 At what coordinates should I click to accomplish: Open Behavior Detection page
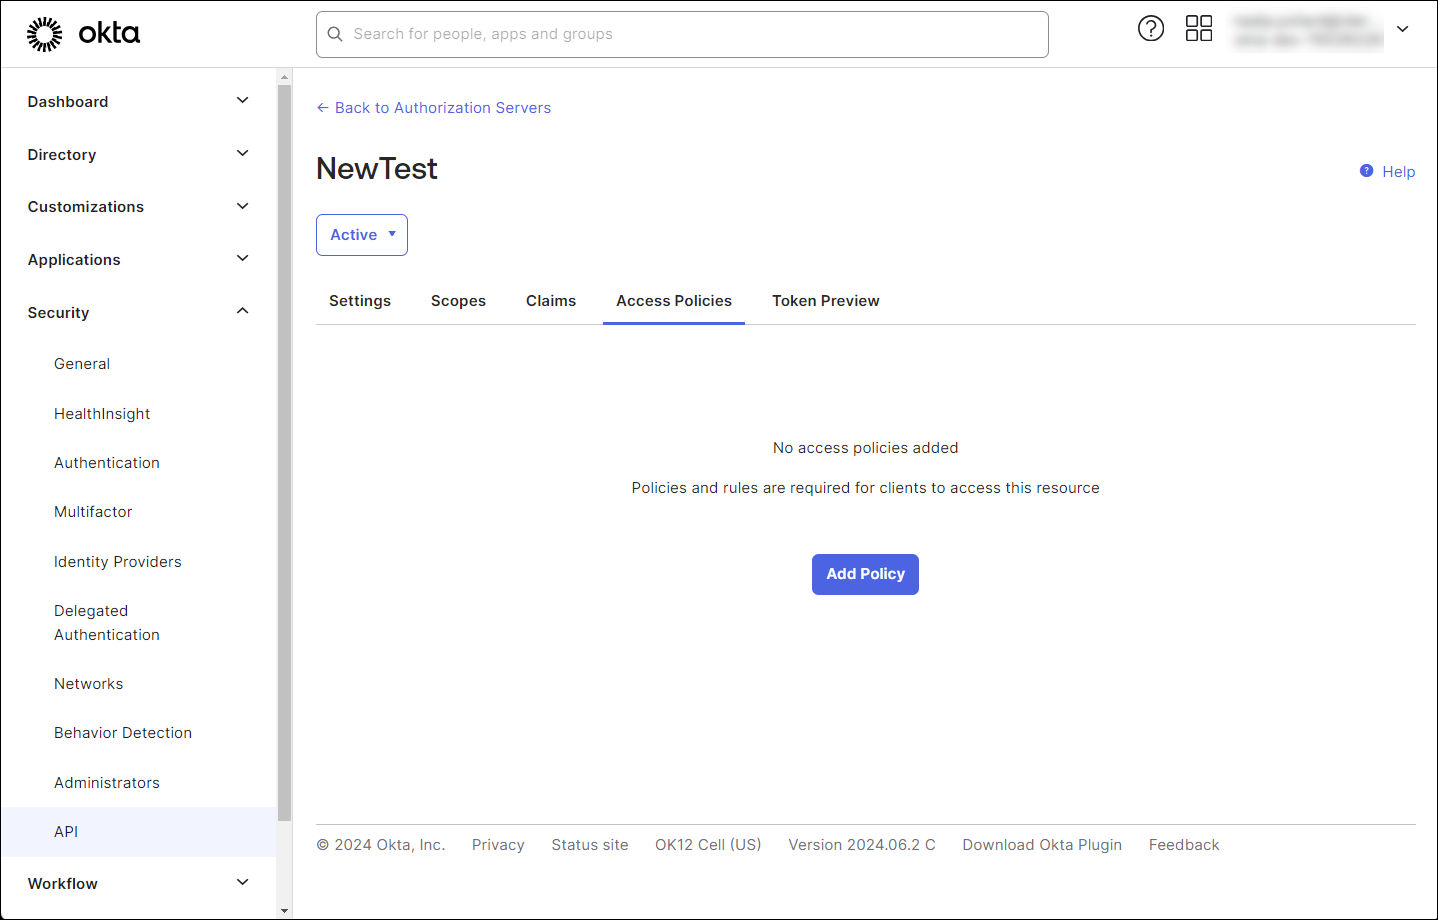pyautogui.click(x=123, y=733)
